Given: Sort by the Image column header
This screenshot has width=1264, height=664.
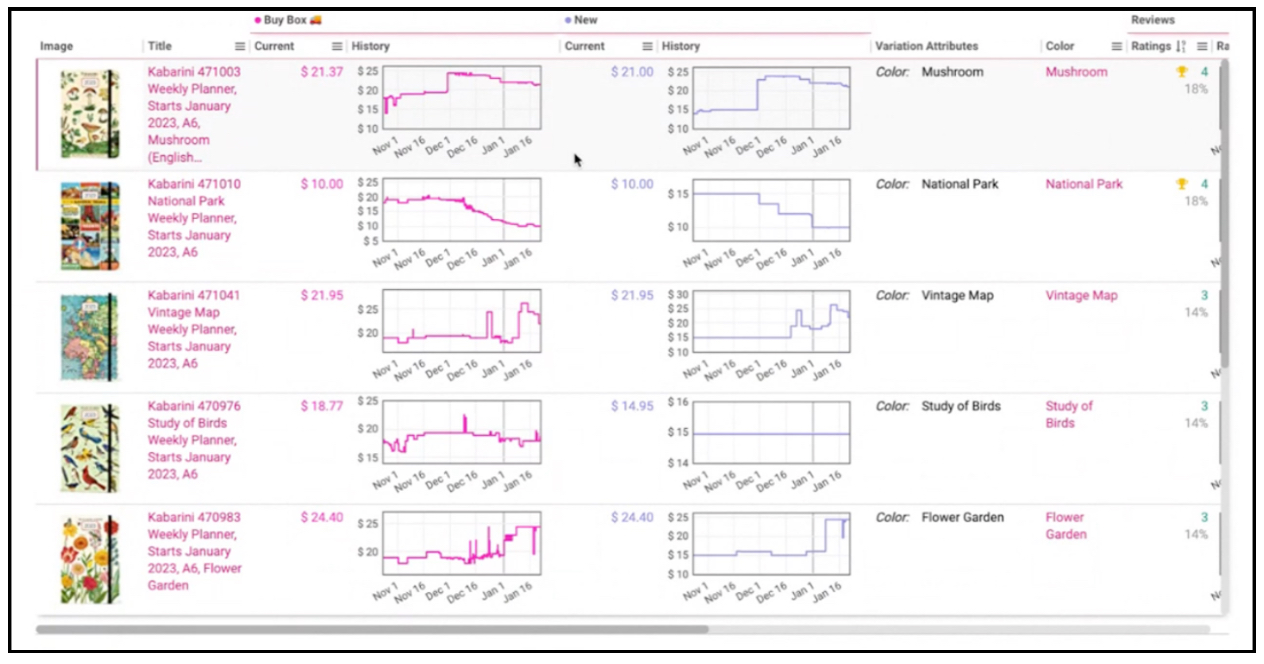Looking at the screenshot, I should click(57, 46).
